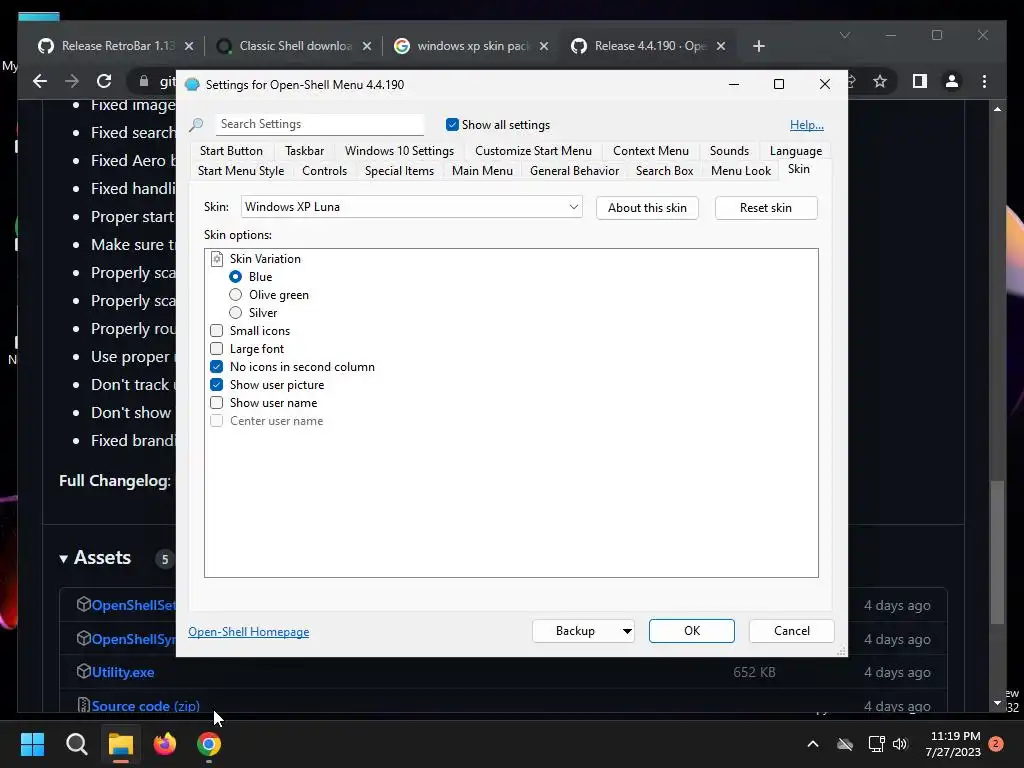This screenshot has width=1024, height=768.
Task: Click the Chrome page vertical scrollbar thumb
Action: [x=997, y=552]
